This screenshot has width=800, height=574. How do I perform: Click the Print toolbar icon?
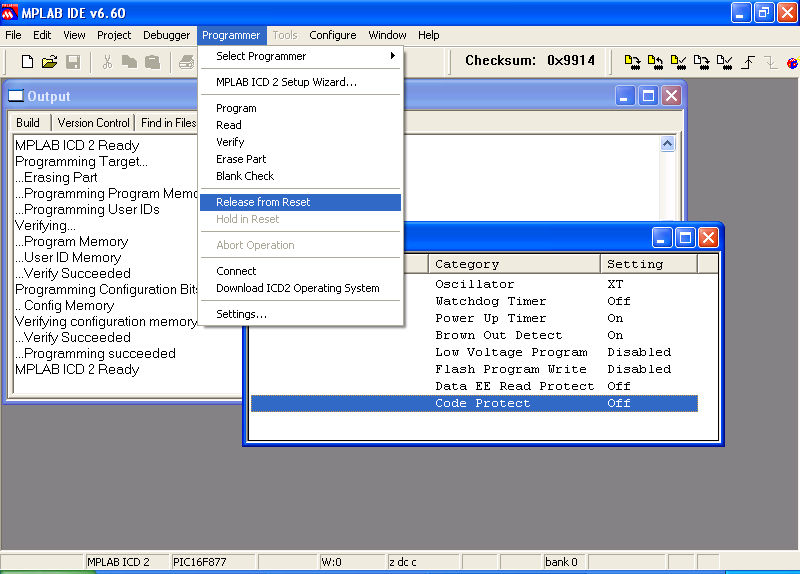pos(187,62)
